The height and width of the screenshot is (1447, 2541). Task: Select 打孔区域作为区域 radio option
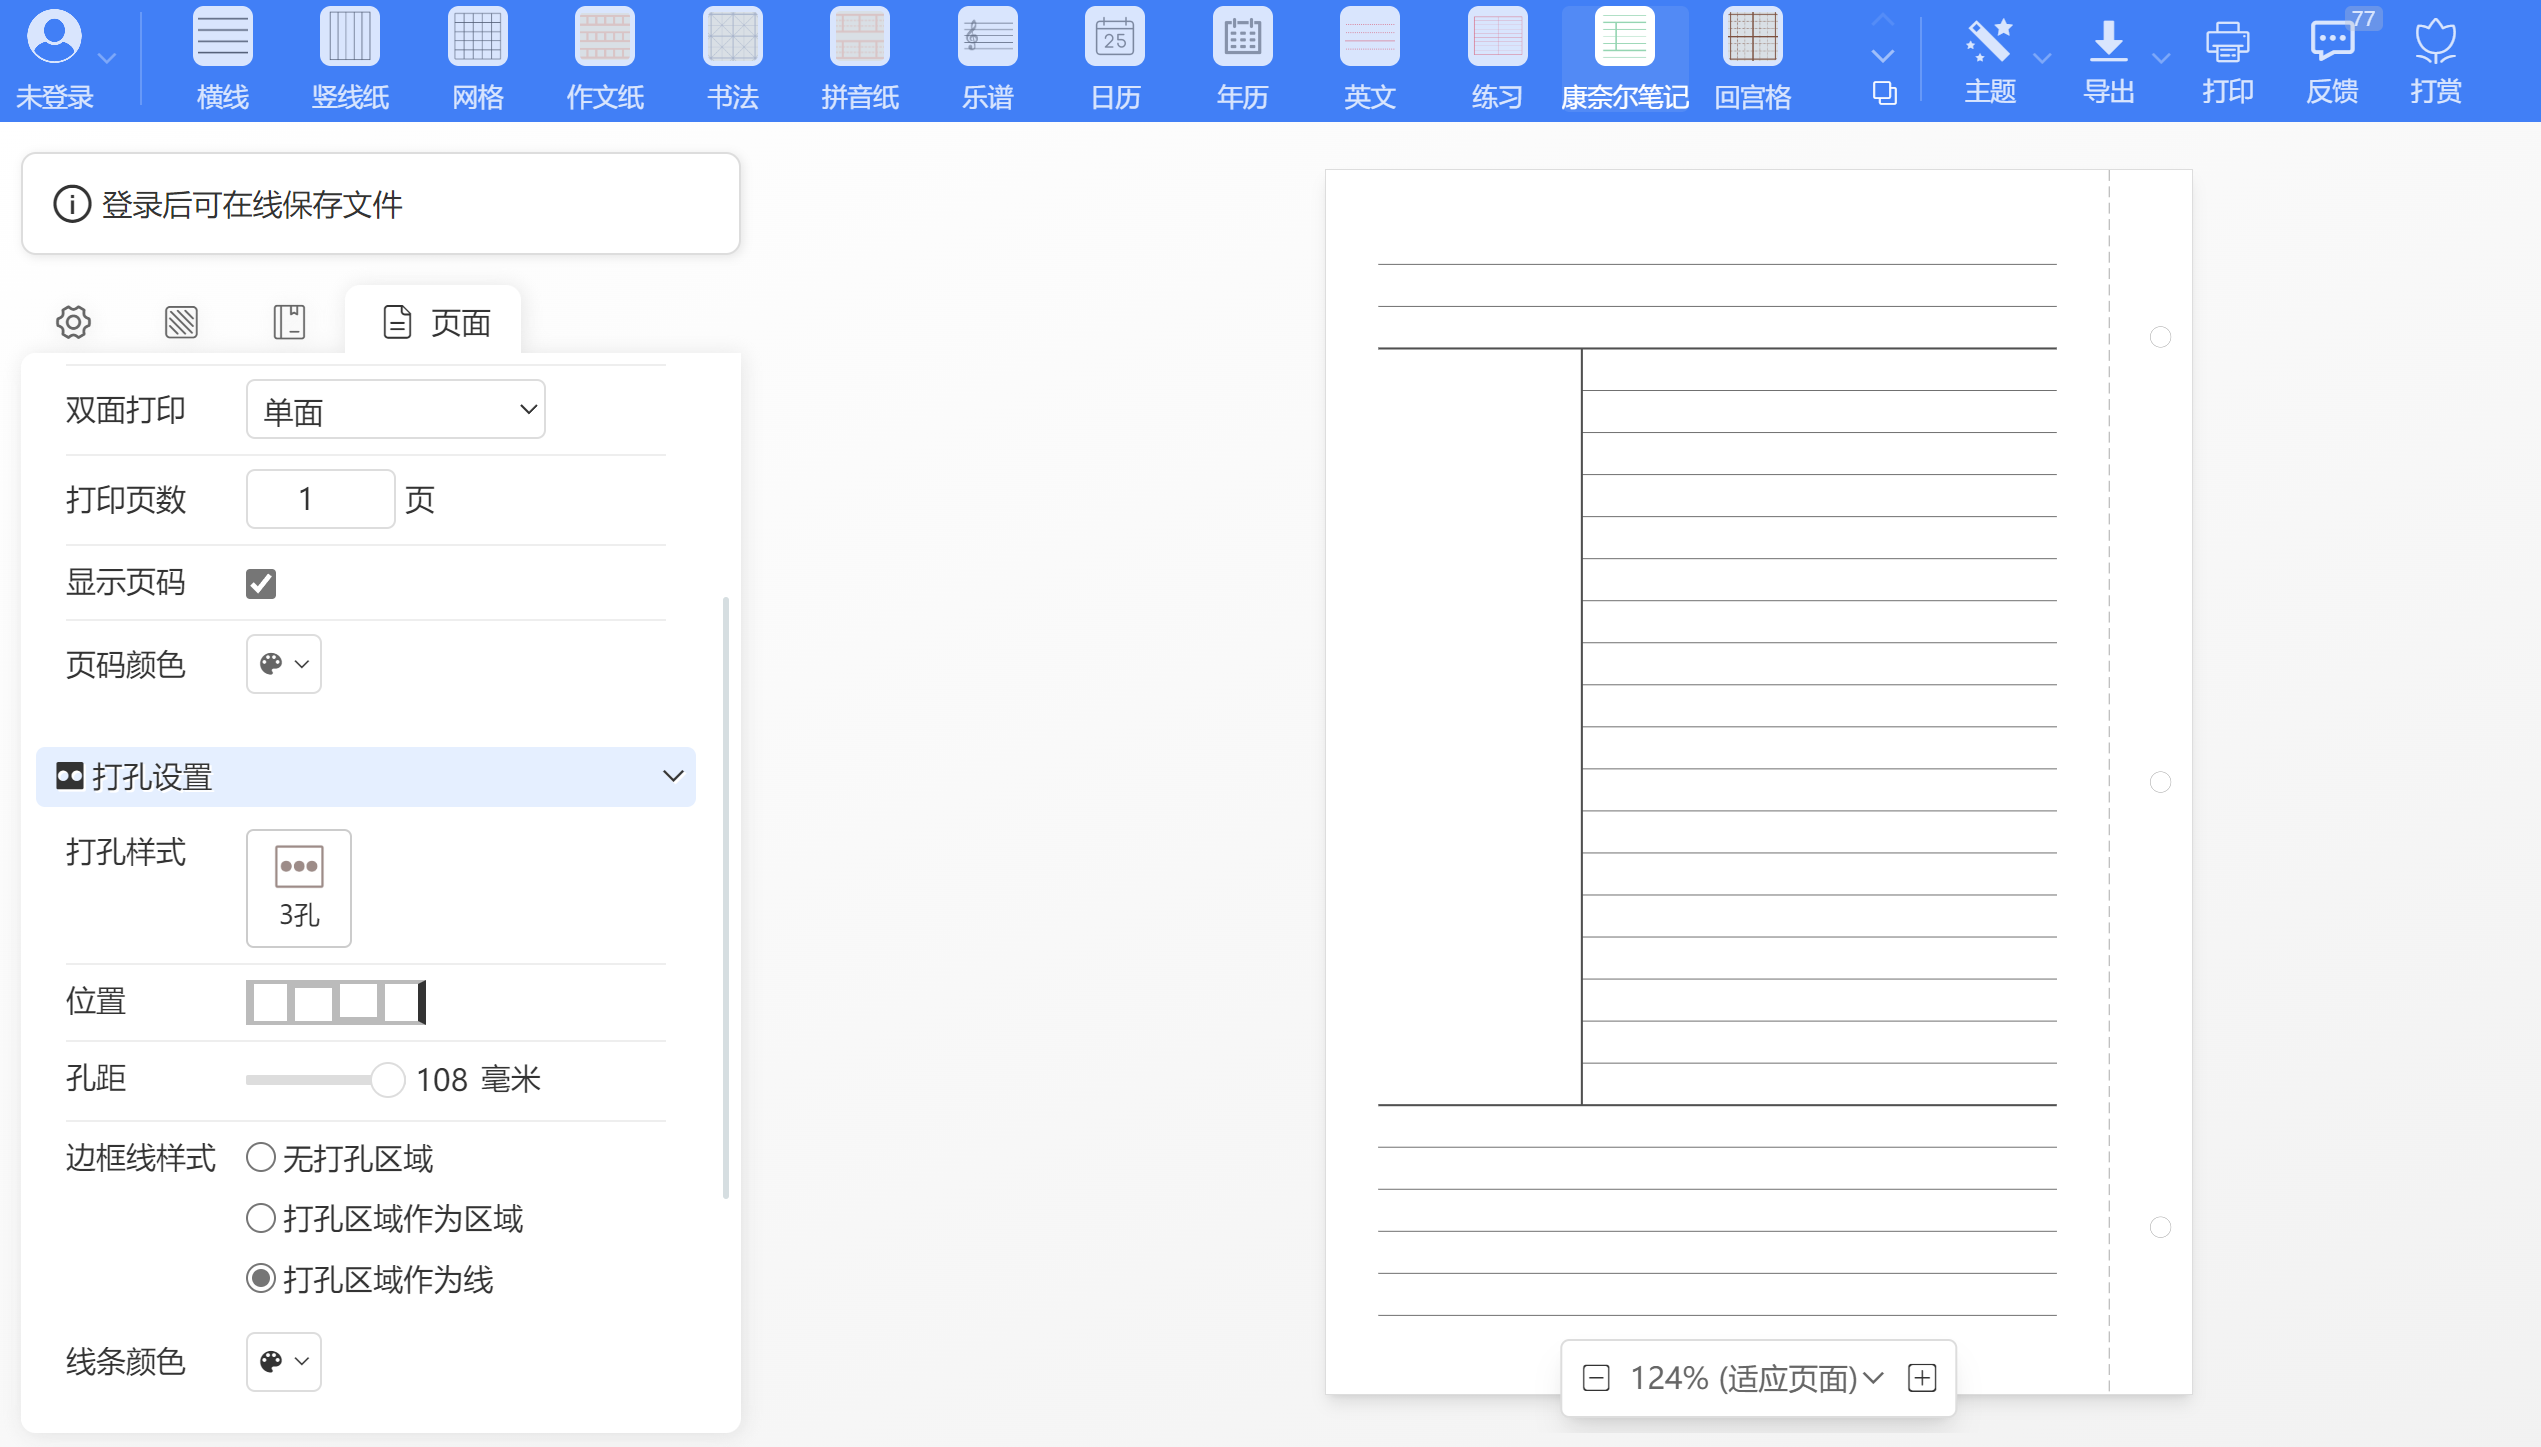point(261,1218)
